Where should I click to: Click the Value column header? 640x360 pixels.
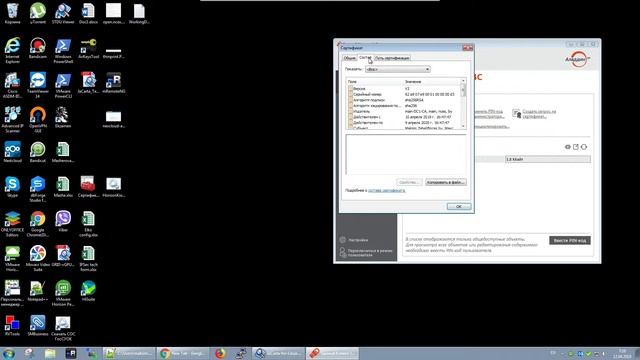click(432, 82)
